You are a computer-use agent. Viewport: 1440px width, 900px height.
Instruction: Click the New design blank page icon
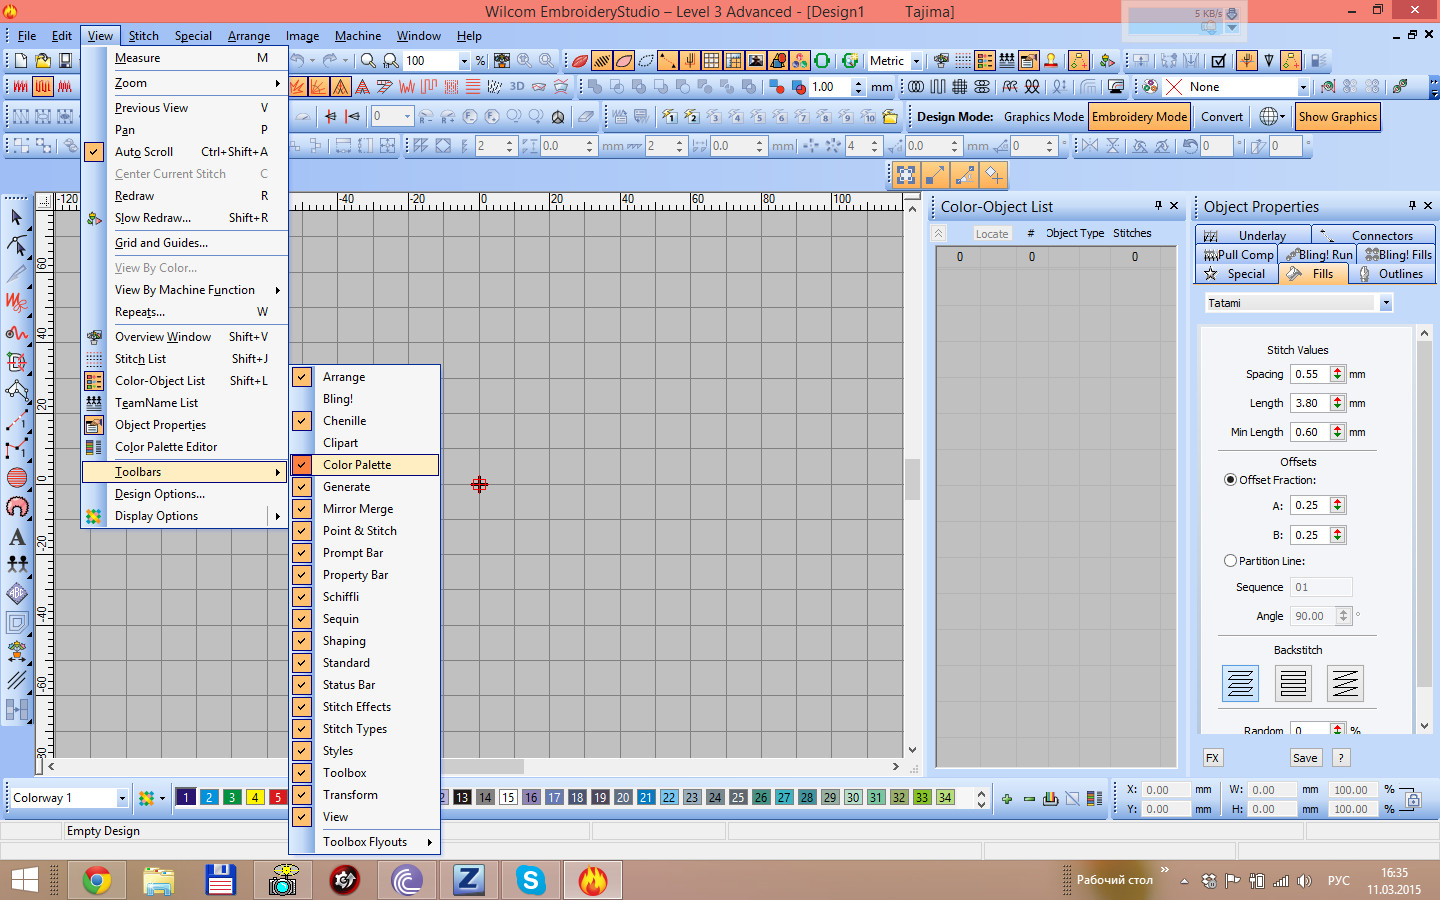coord(21,61)
